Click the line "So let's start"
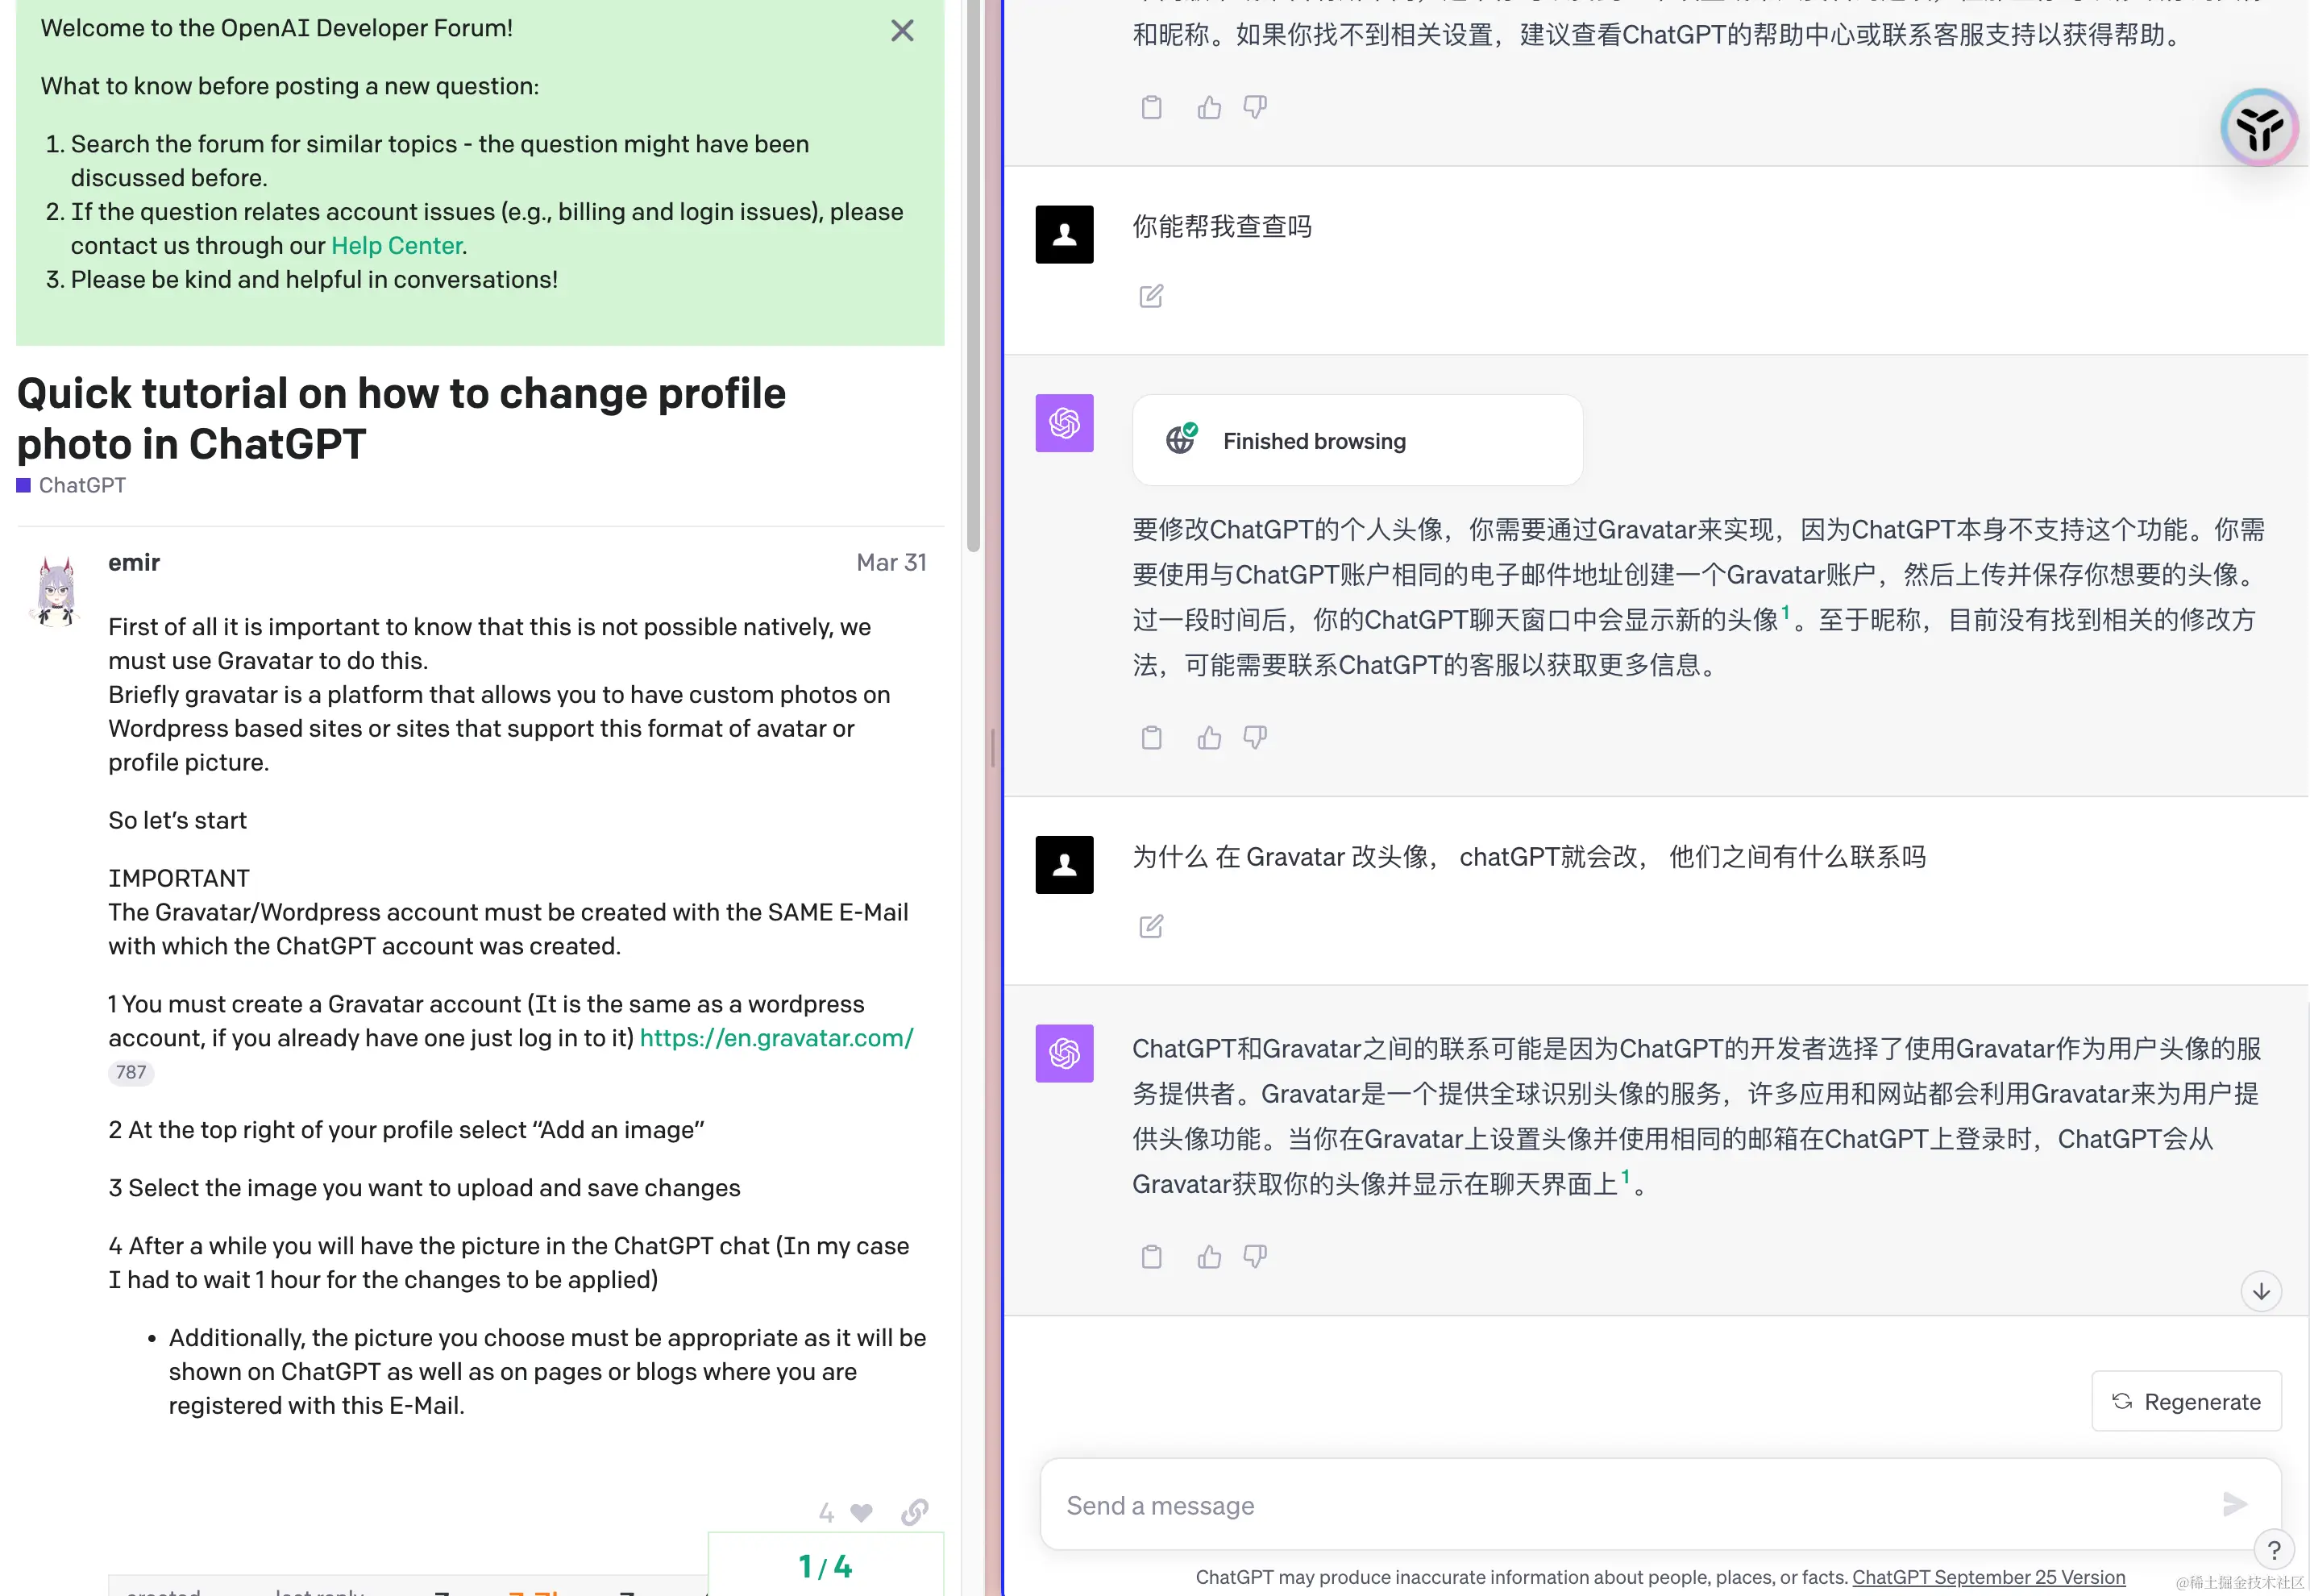This screenshot has height=1596, width=2310. pos(177,821)
